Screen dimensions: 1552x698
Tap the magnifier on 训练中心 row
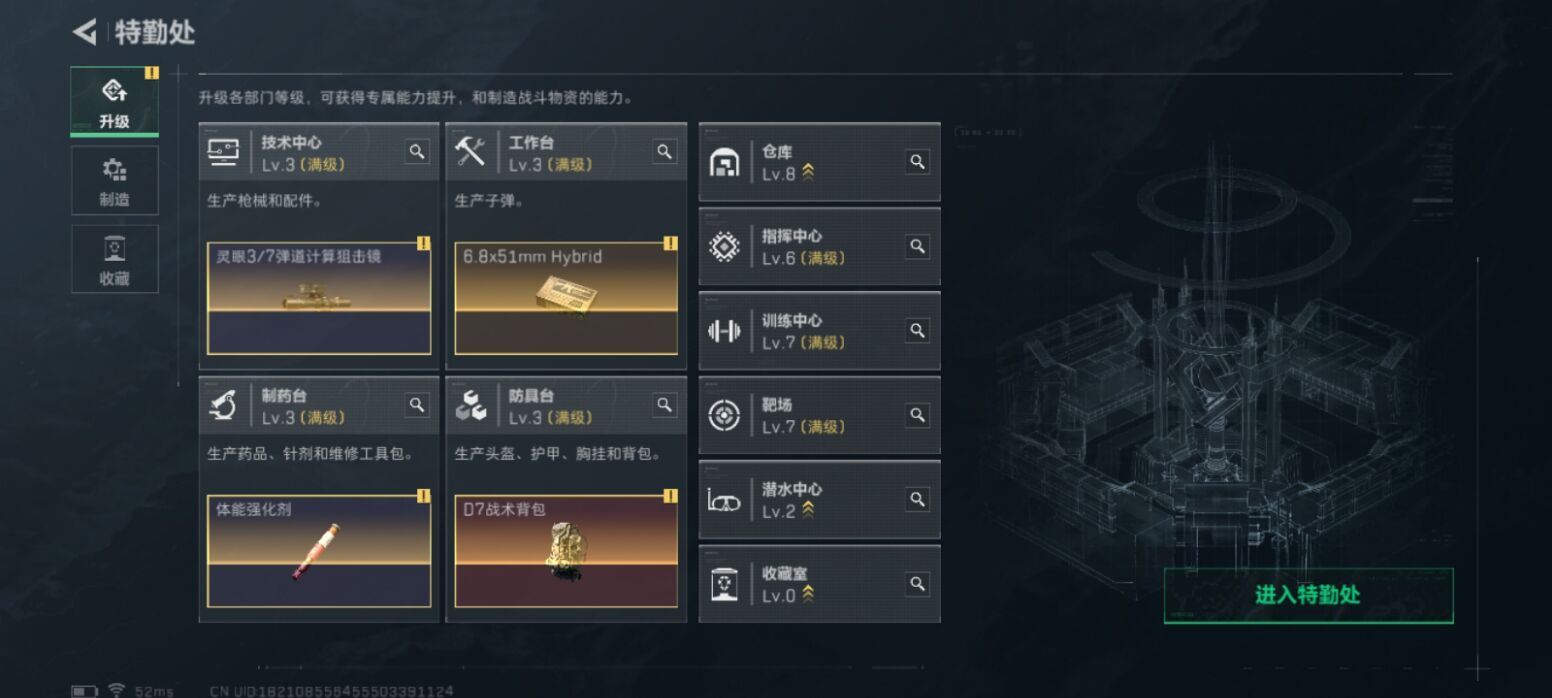click(917, 330)
